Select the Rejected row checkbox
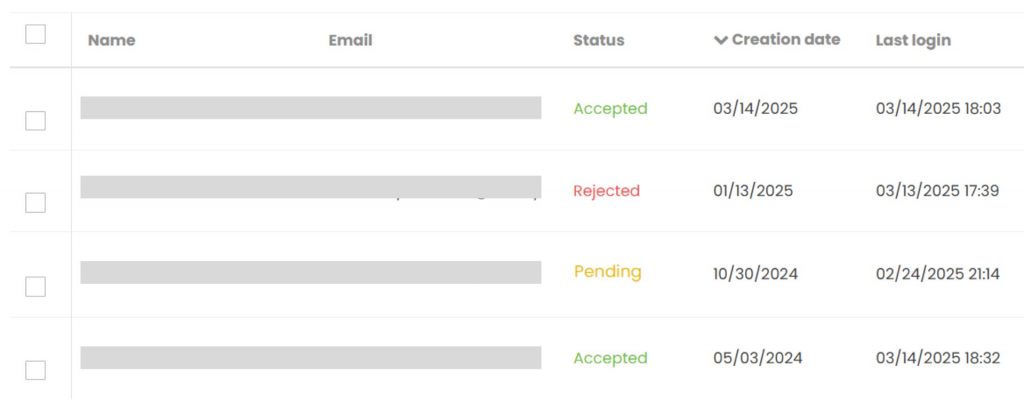 pyautogui.click(x=35, y=202)
